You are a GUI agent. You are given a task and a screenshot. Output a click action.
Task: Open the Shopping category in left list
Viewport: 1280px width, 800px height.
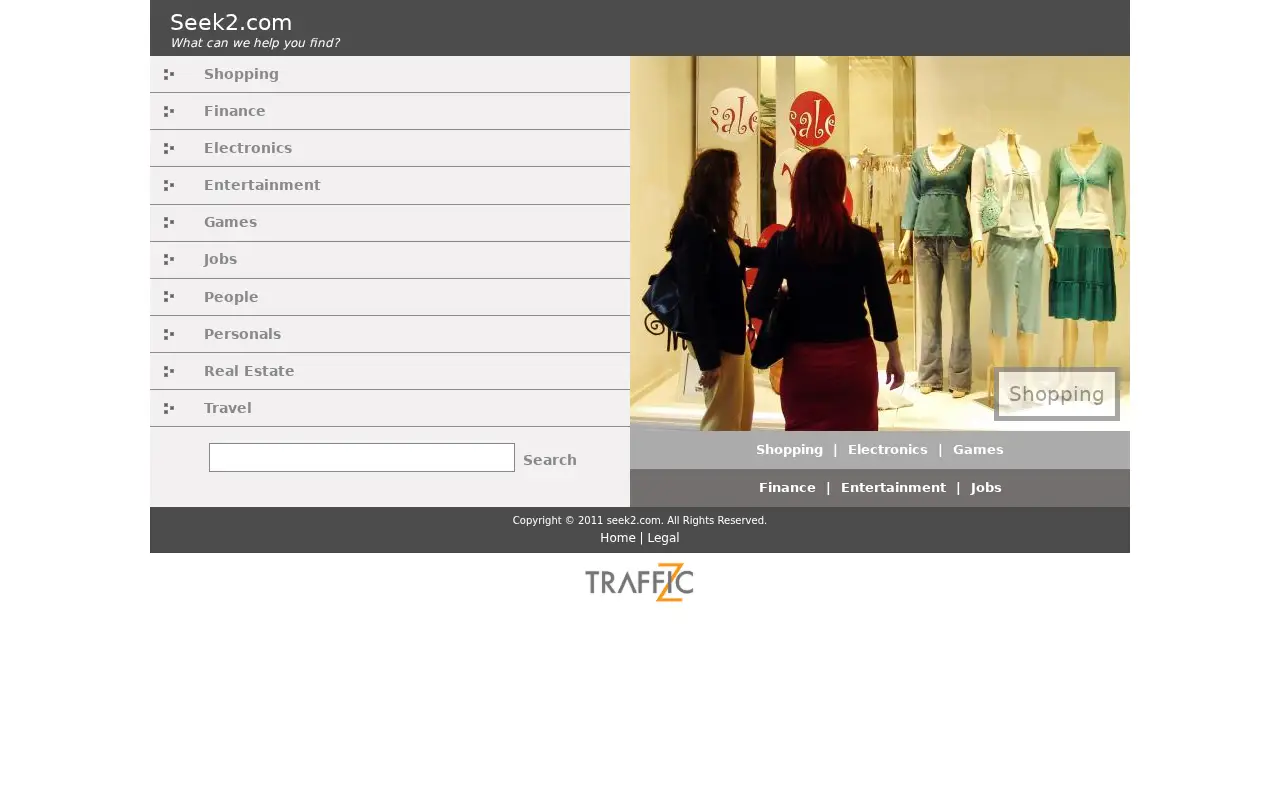(241, 74)
